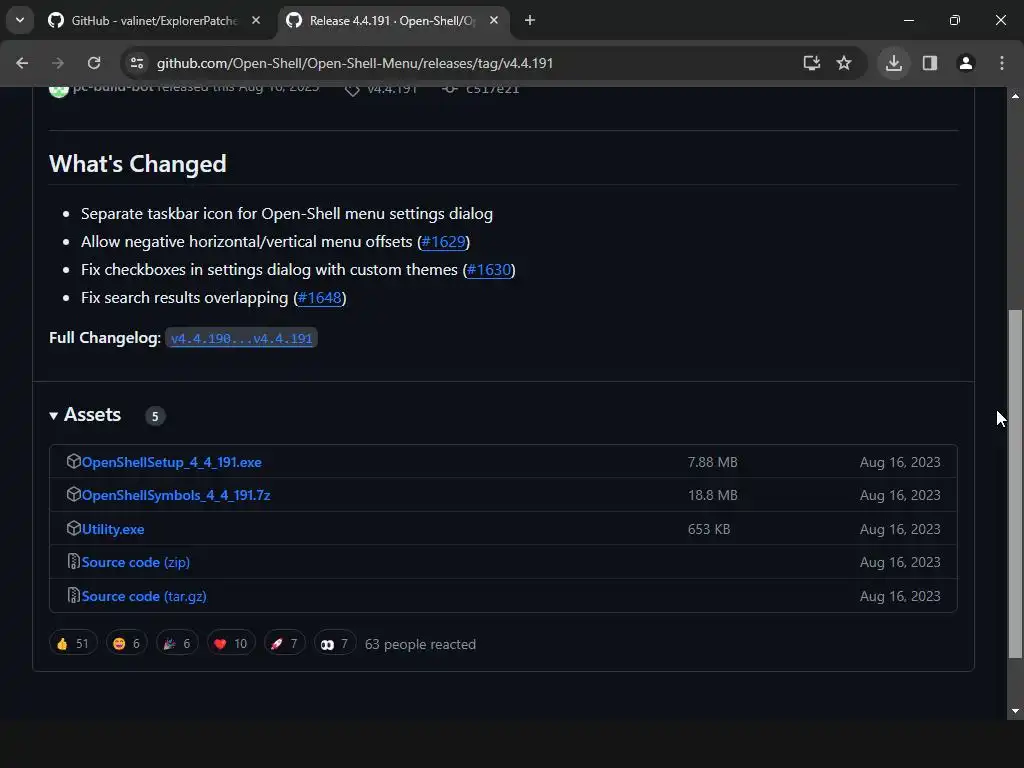Viewport: 1024px width, 768px height.
Task: Click zip file icon beside Source code (zip)
Action: pyautogui.click(x=73, y=561)
